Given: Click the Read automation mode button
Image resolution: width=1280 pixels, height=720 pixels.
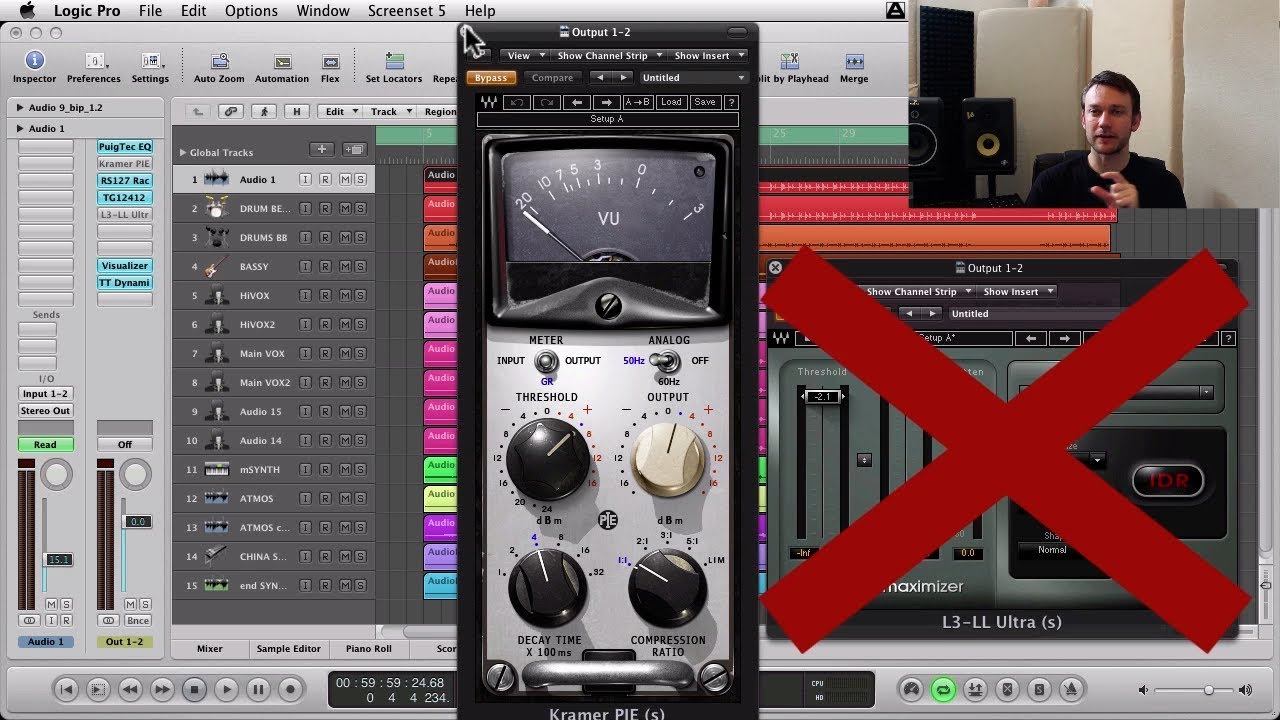Looking at the screenshot, I should point(45,445).
